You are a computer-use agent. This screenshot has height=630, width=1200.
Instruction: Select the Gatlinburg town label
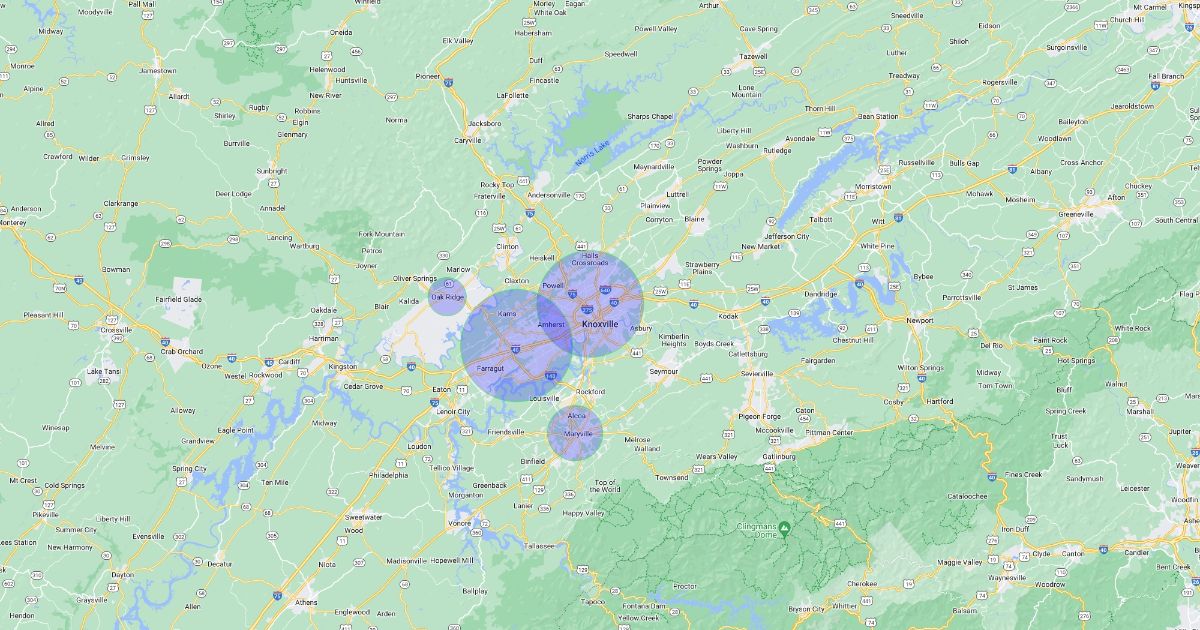(x=780, y=456)
